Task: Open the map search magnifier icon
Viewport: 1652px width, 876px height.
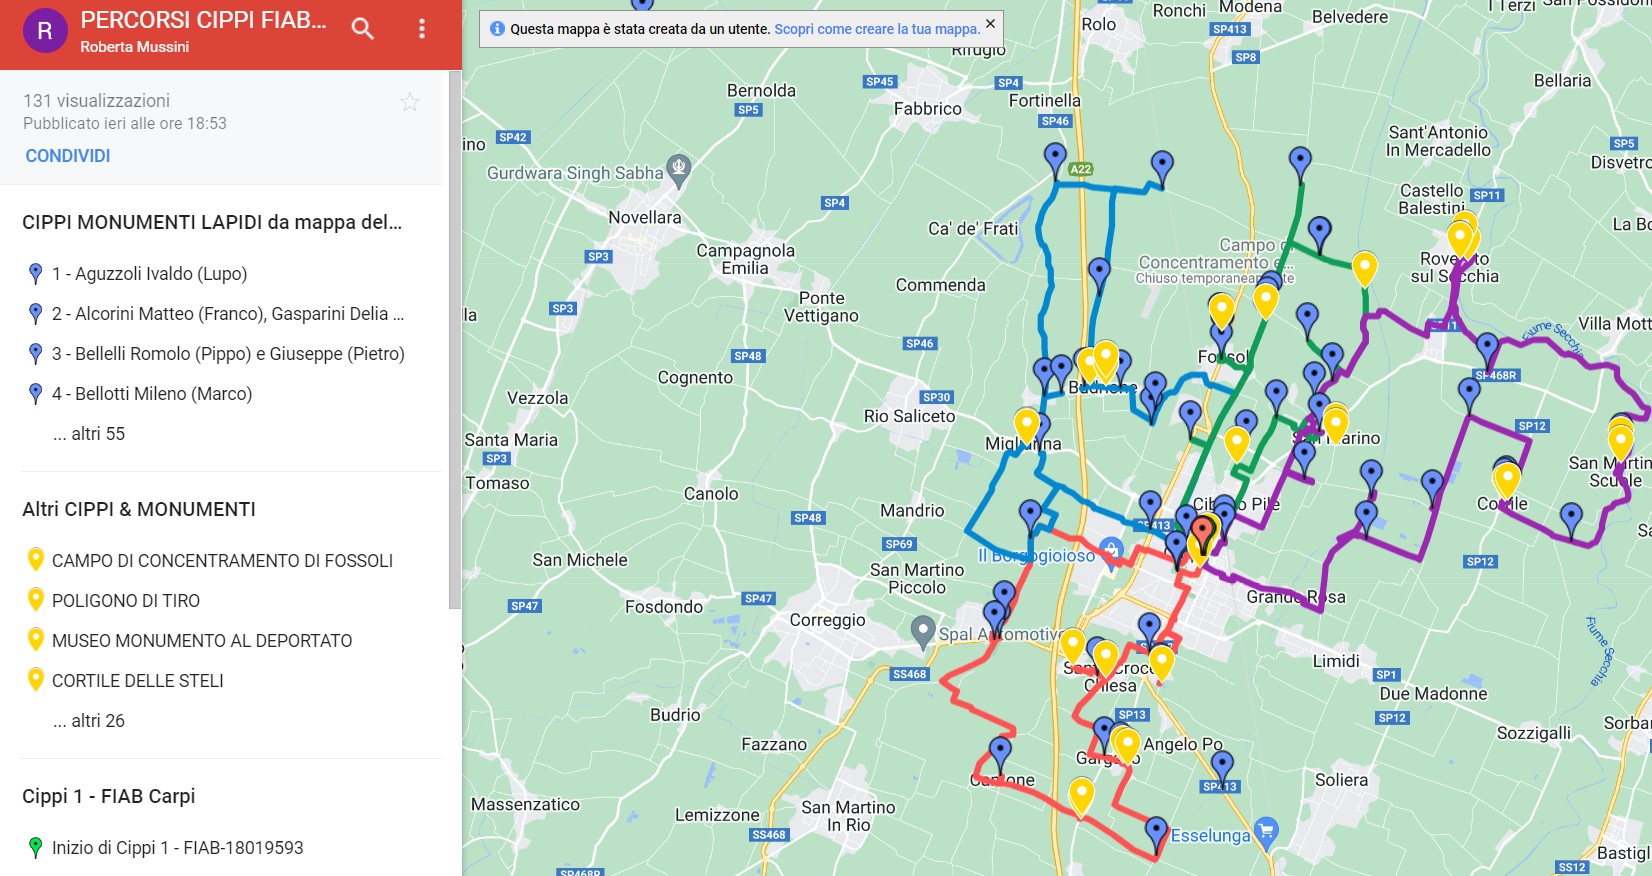Action: click(x=363, y=29)
